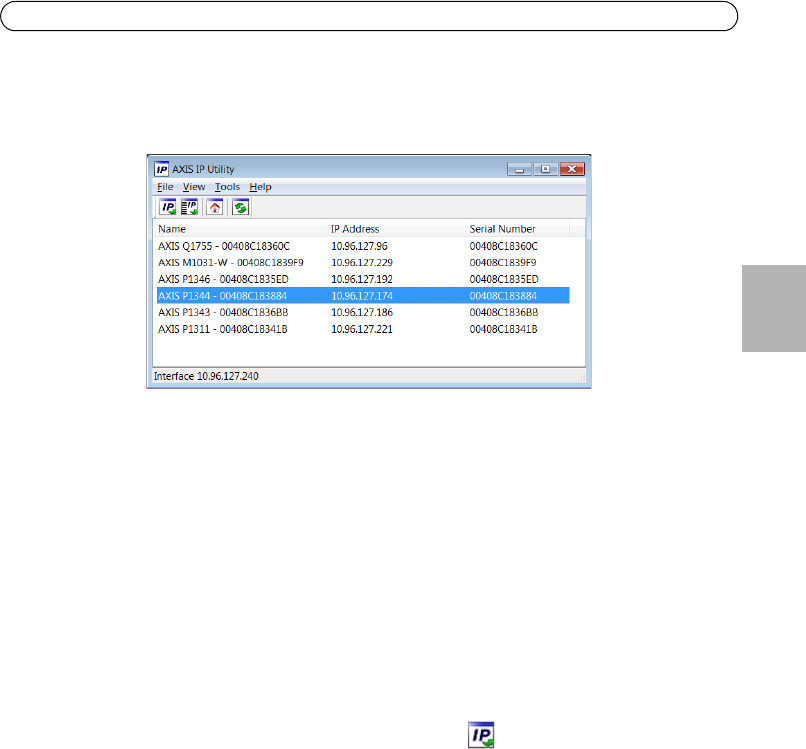Open the View menu

tap(194, 187)
